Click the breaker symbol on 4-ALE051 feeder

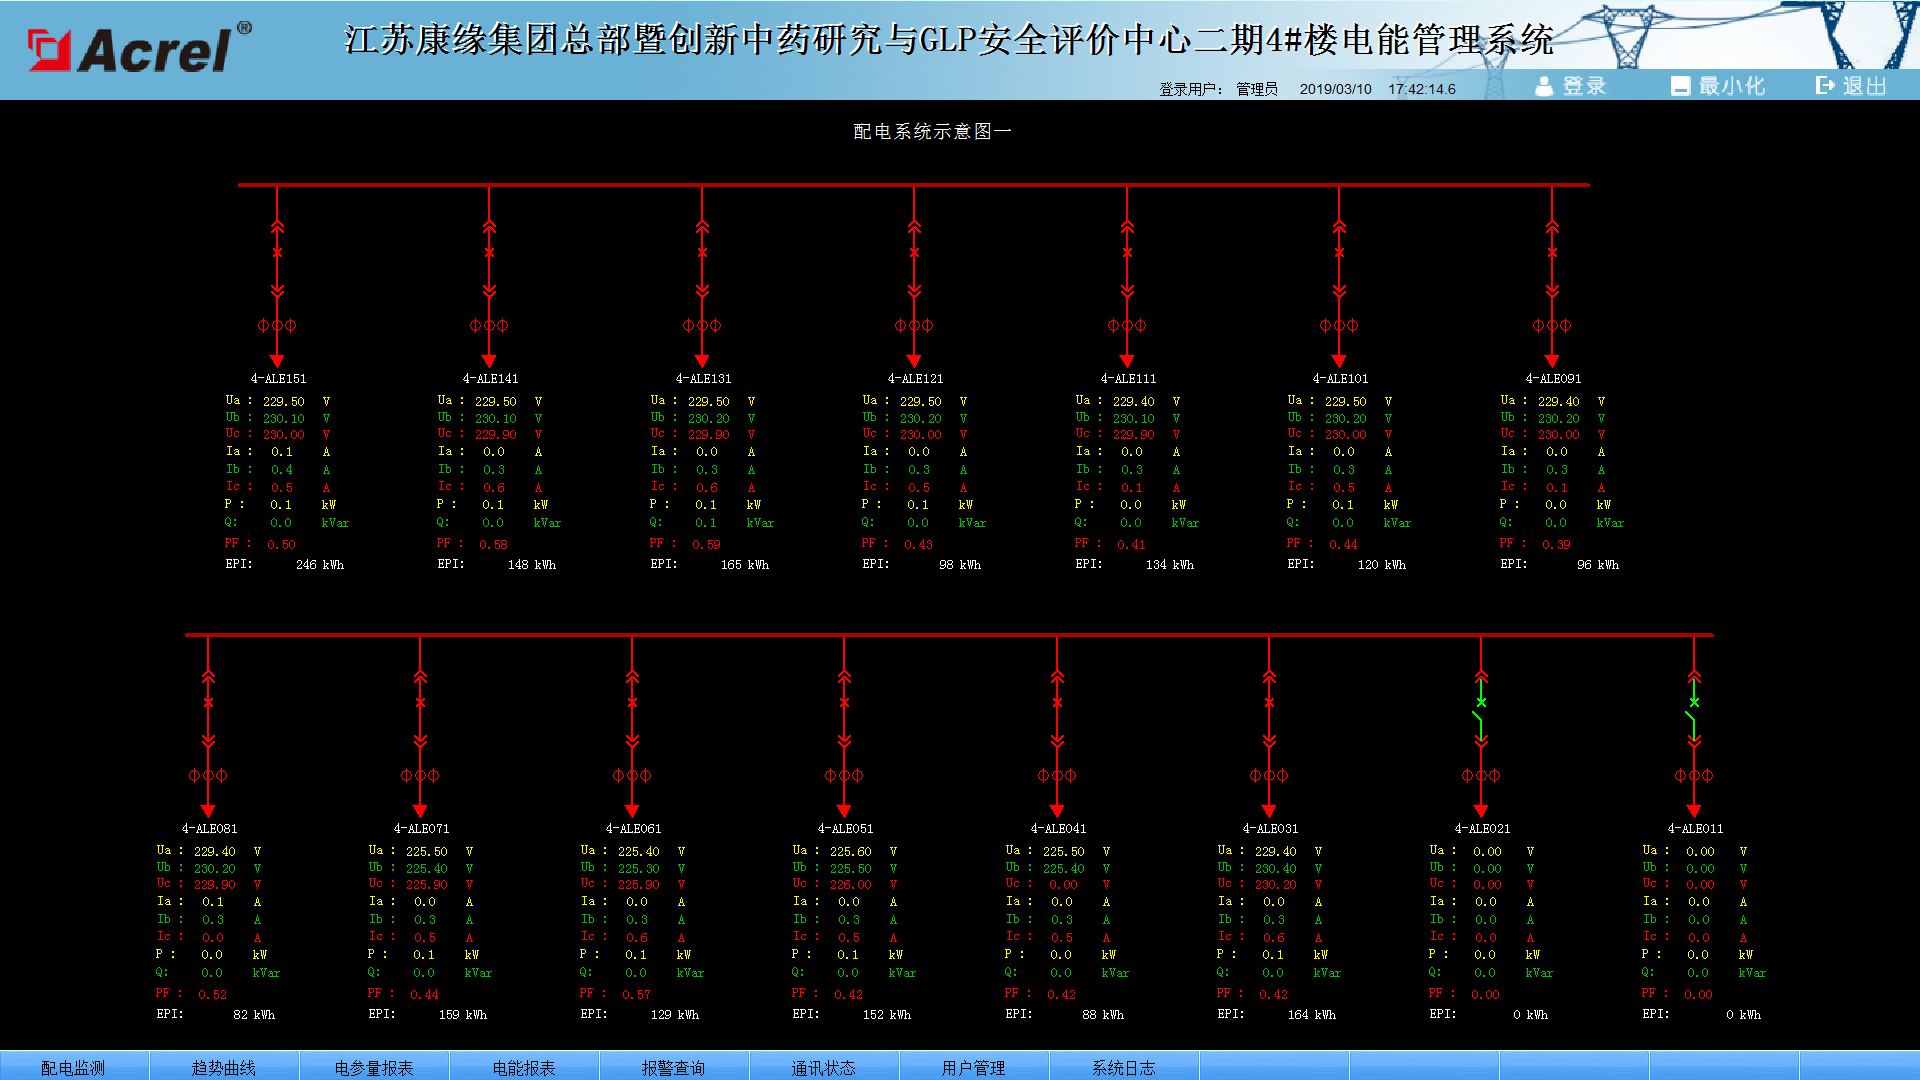[844, 704]
